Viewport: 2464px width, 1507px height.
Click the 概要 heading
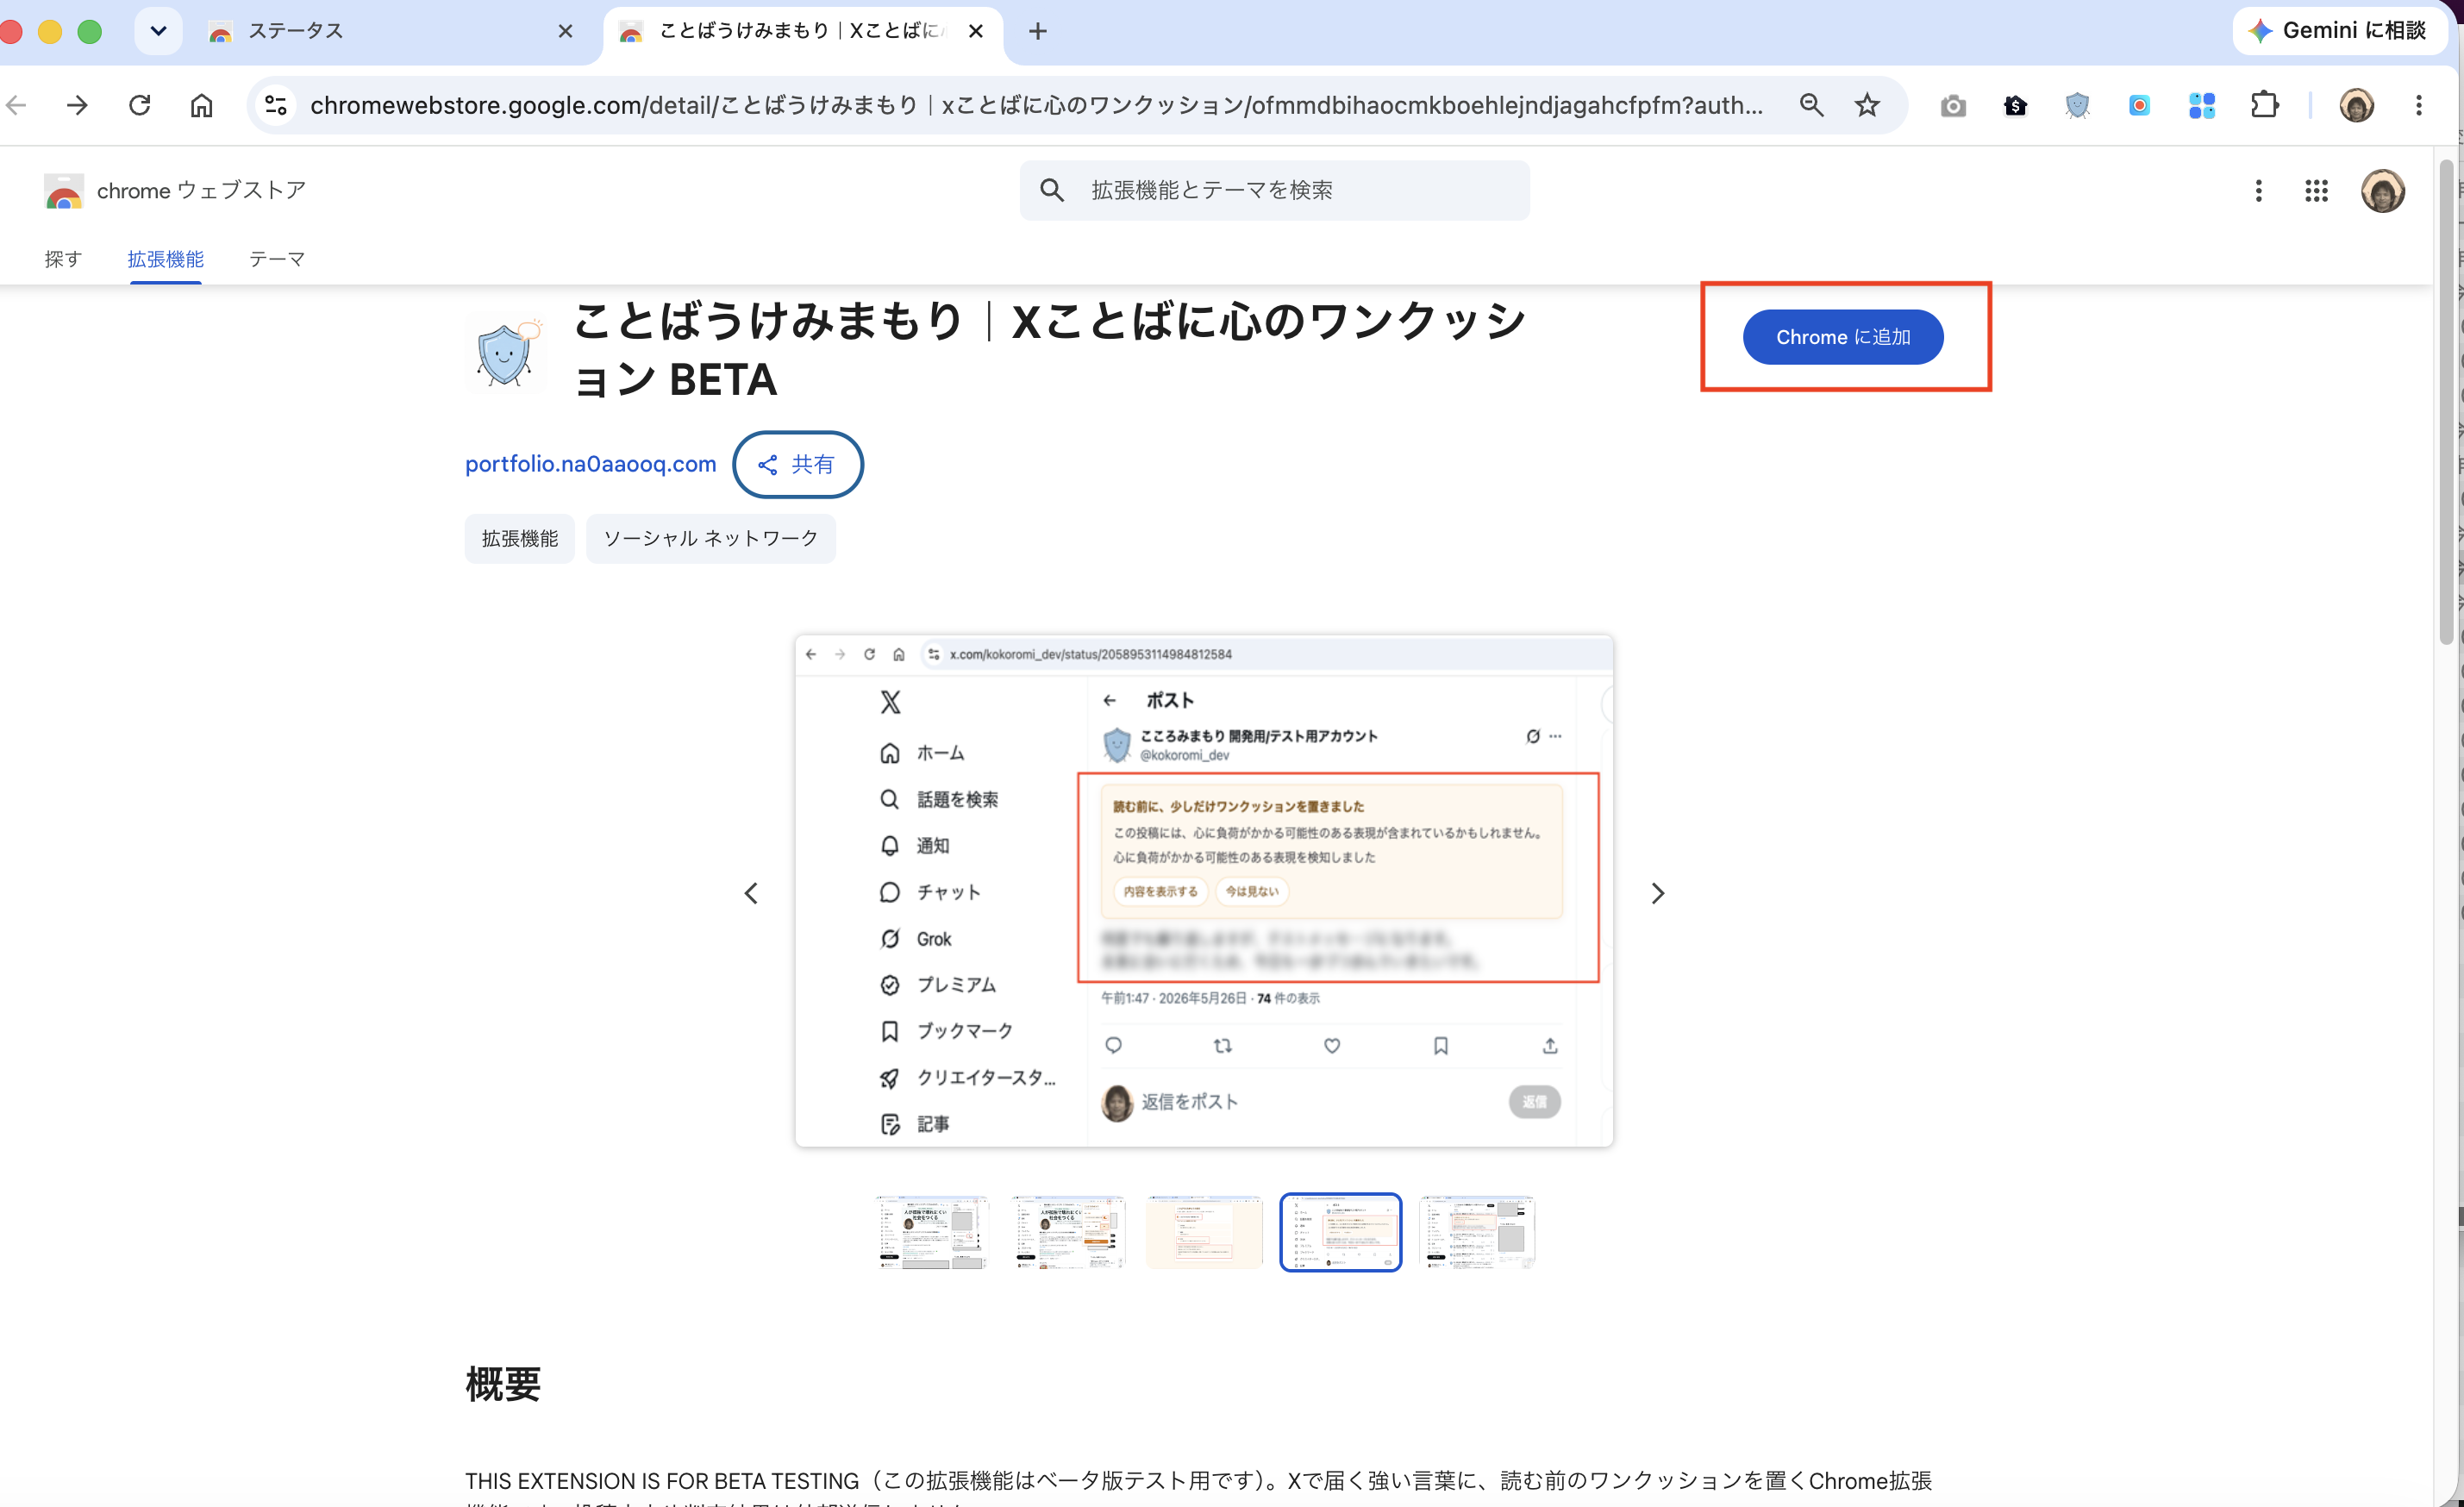pyautogui.click(x=503, y=1384)
